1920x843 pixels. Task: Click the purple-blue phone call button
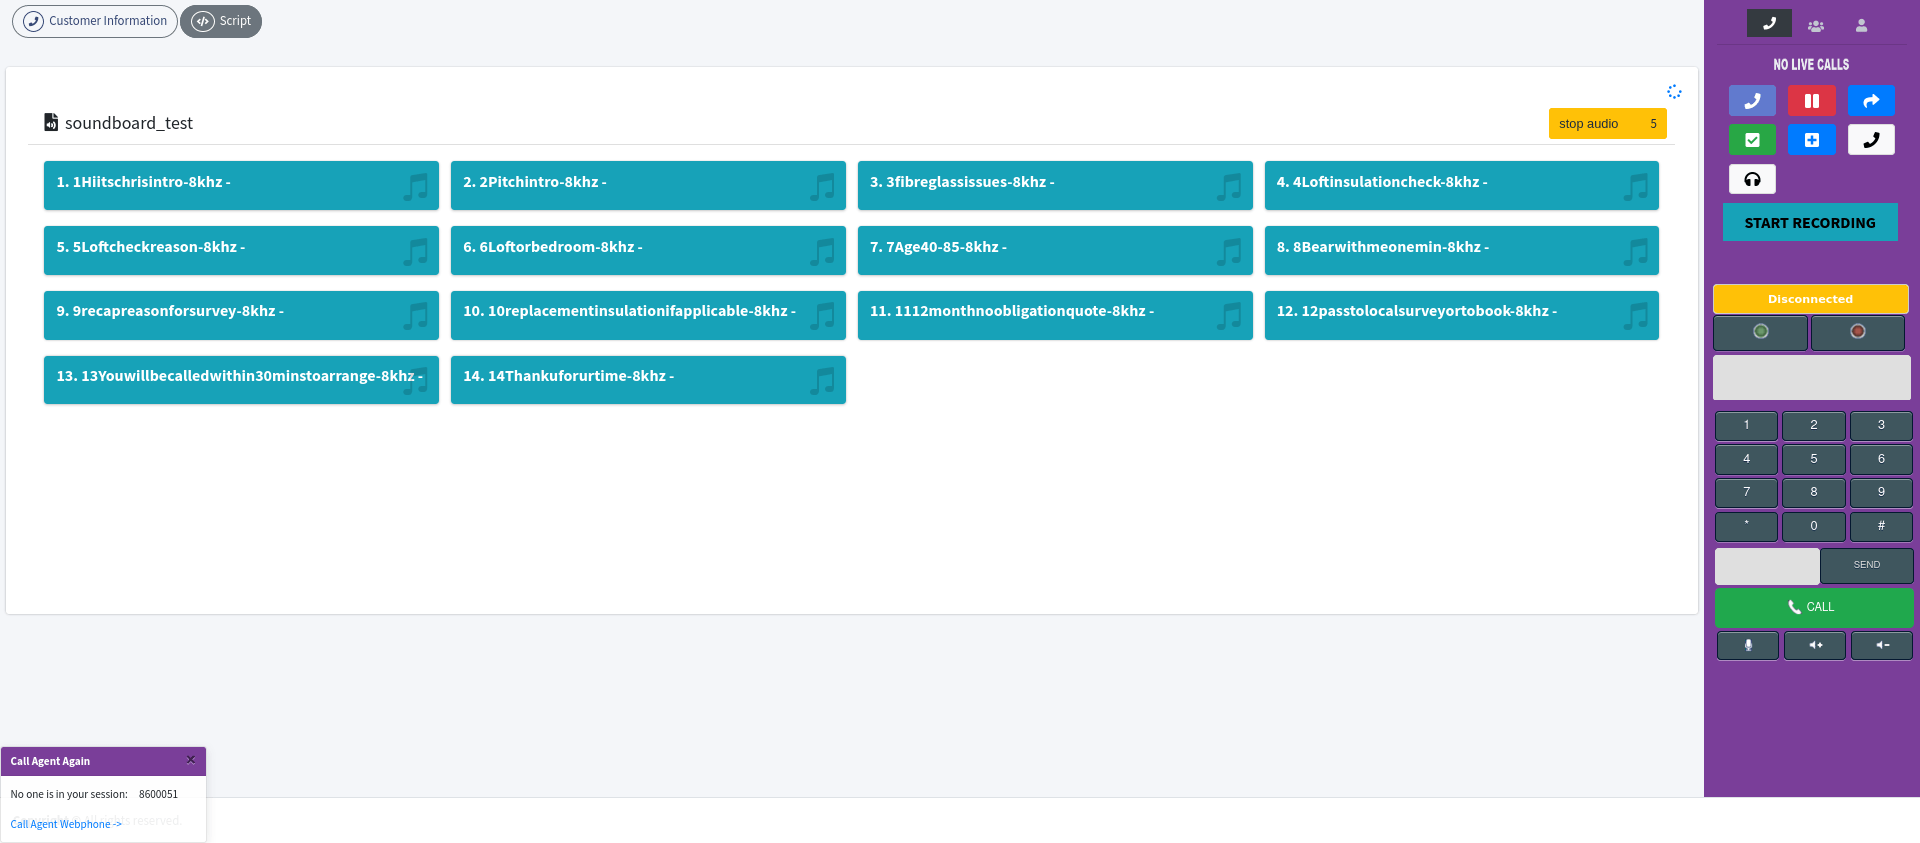1752,101
